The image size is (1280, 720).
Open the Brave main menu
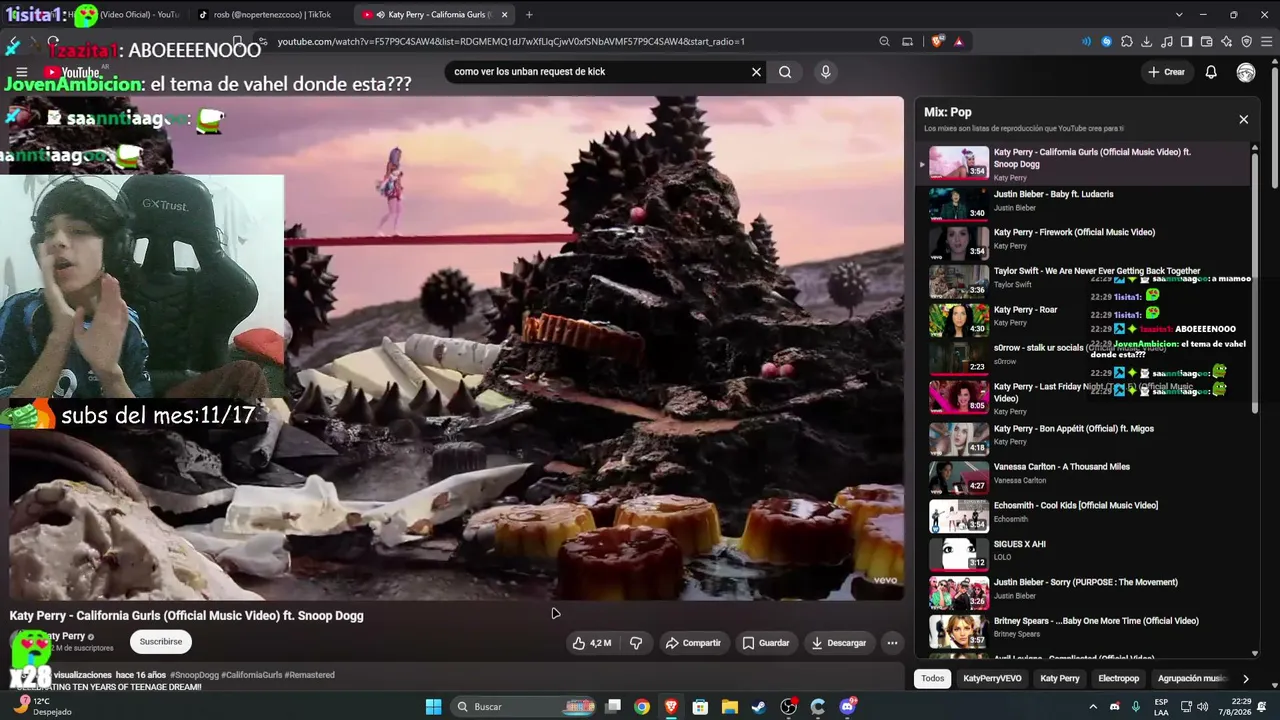[1267, 42]
